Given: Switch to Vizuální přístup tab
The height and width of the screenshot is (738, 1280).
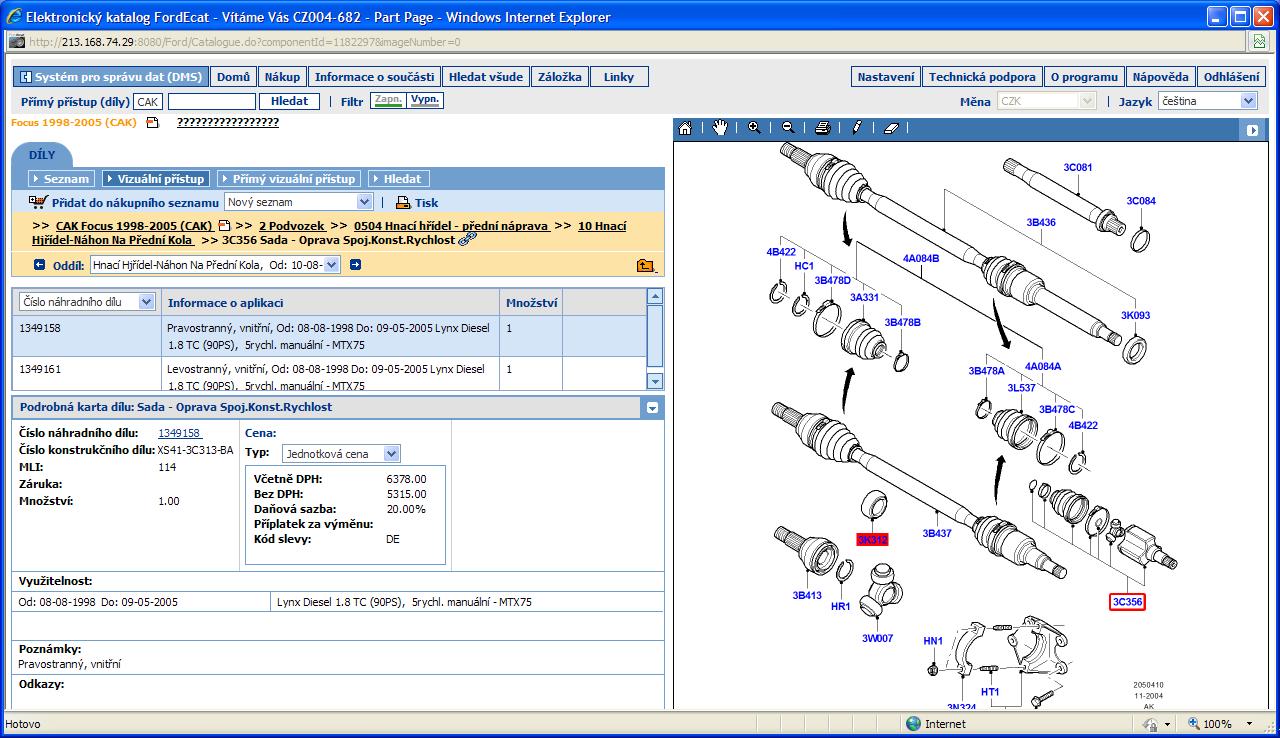Looking at the screenshot, I should point(156,179).
